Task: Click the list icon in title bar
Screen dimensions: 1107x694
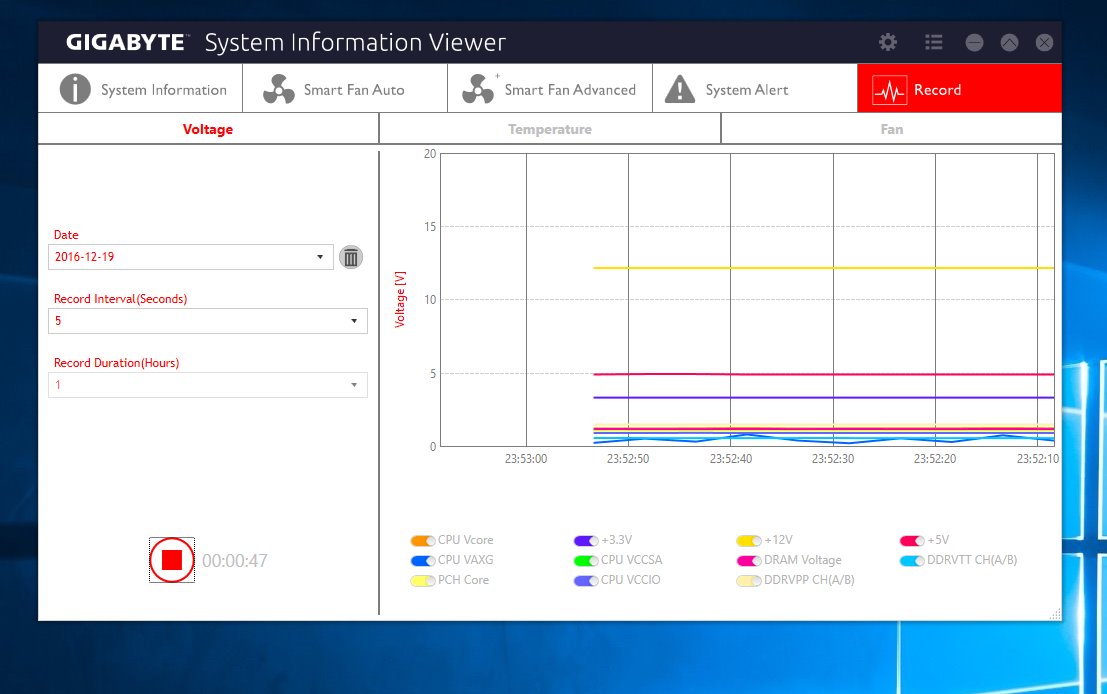Action: 934,42
